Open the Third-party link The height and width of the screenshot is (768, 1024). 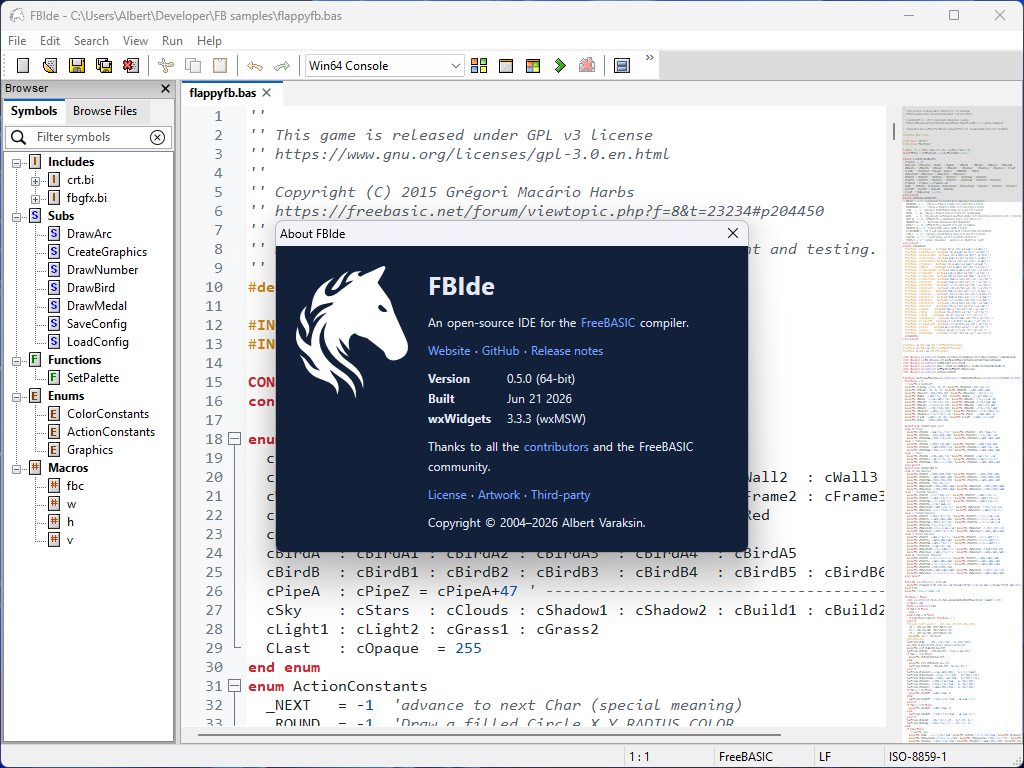click(560, 495)
